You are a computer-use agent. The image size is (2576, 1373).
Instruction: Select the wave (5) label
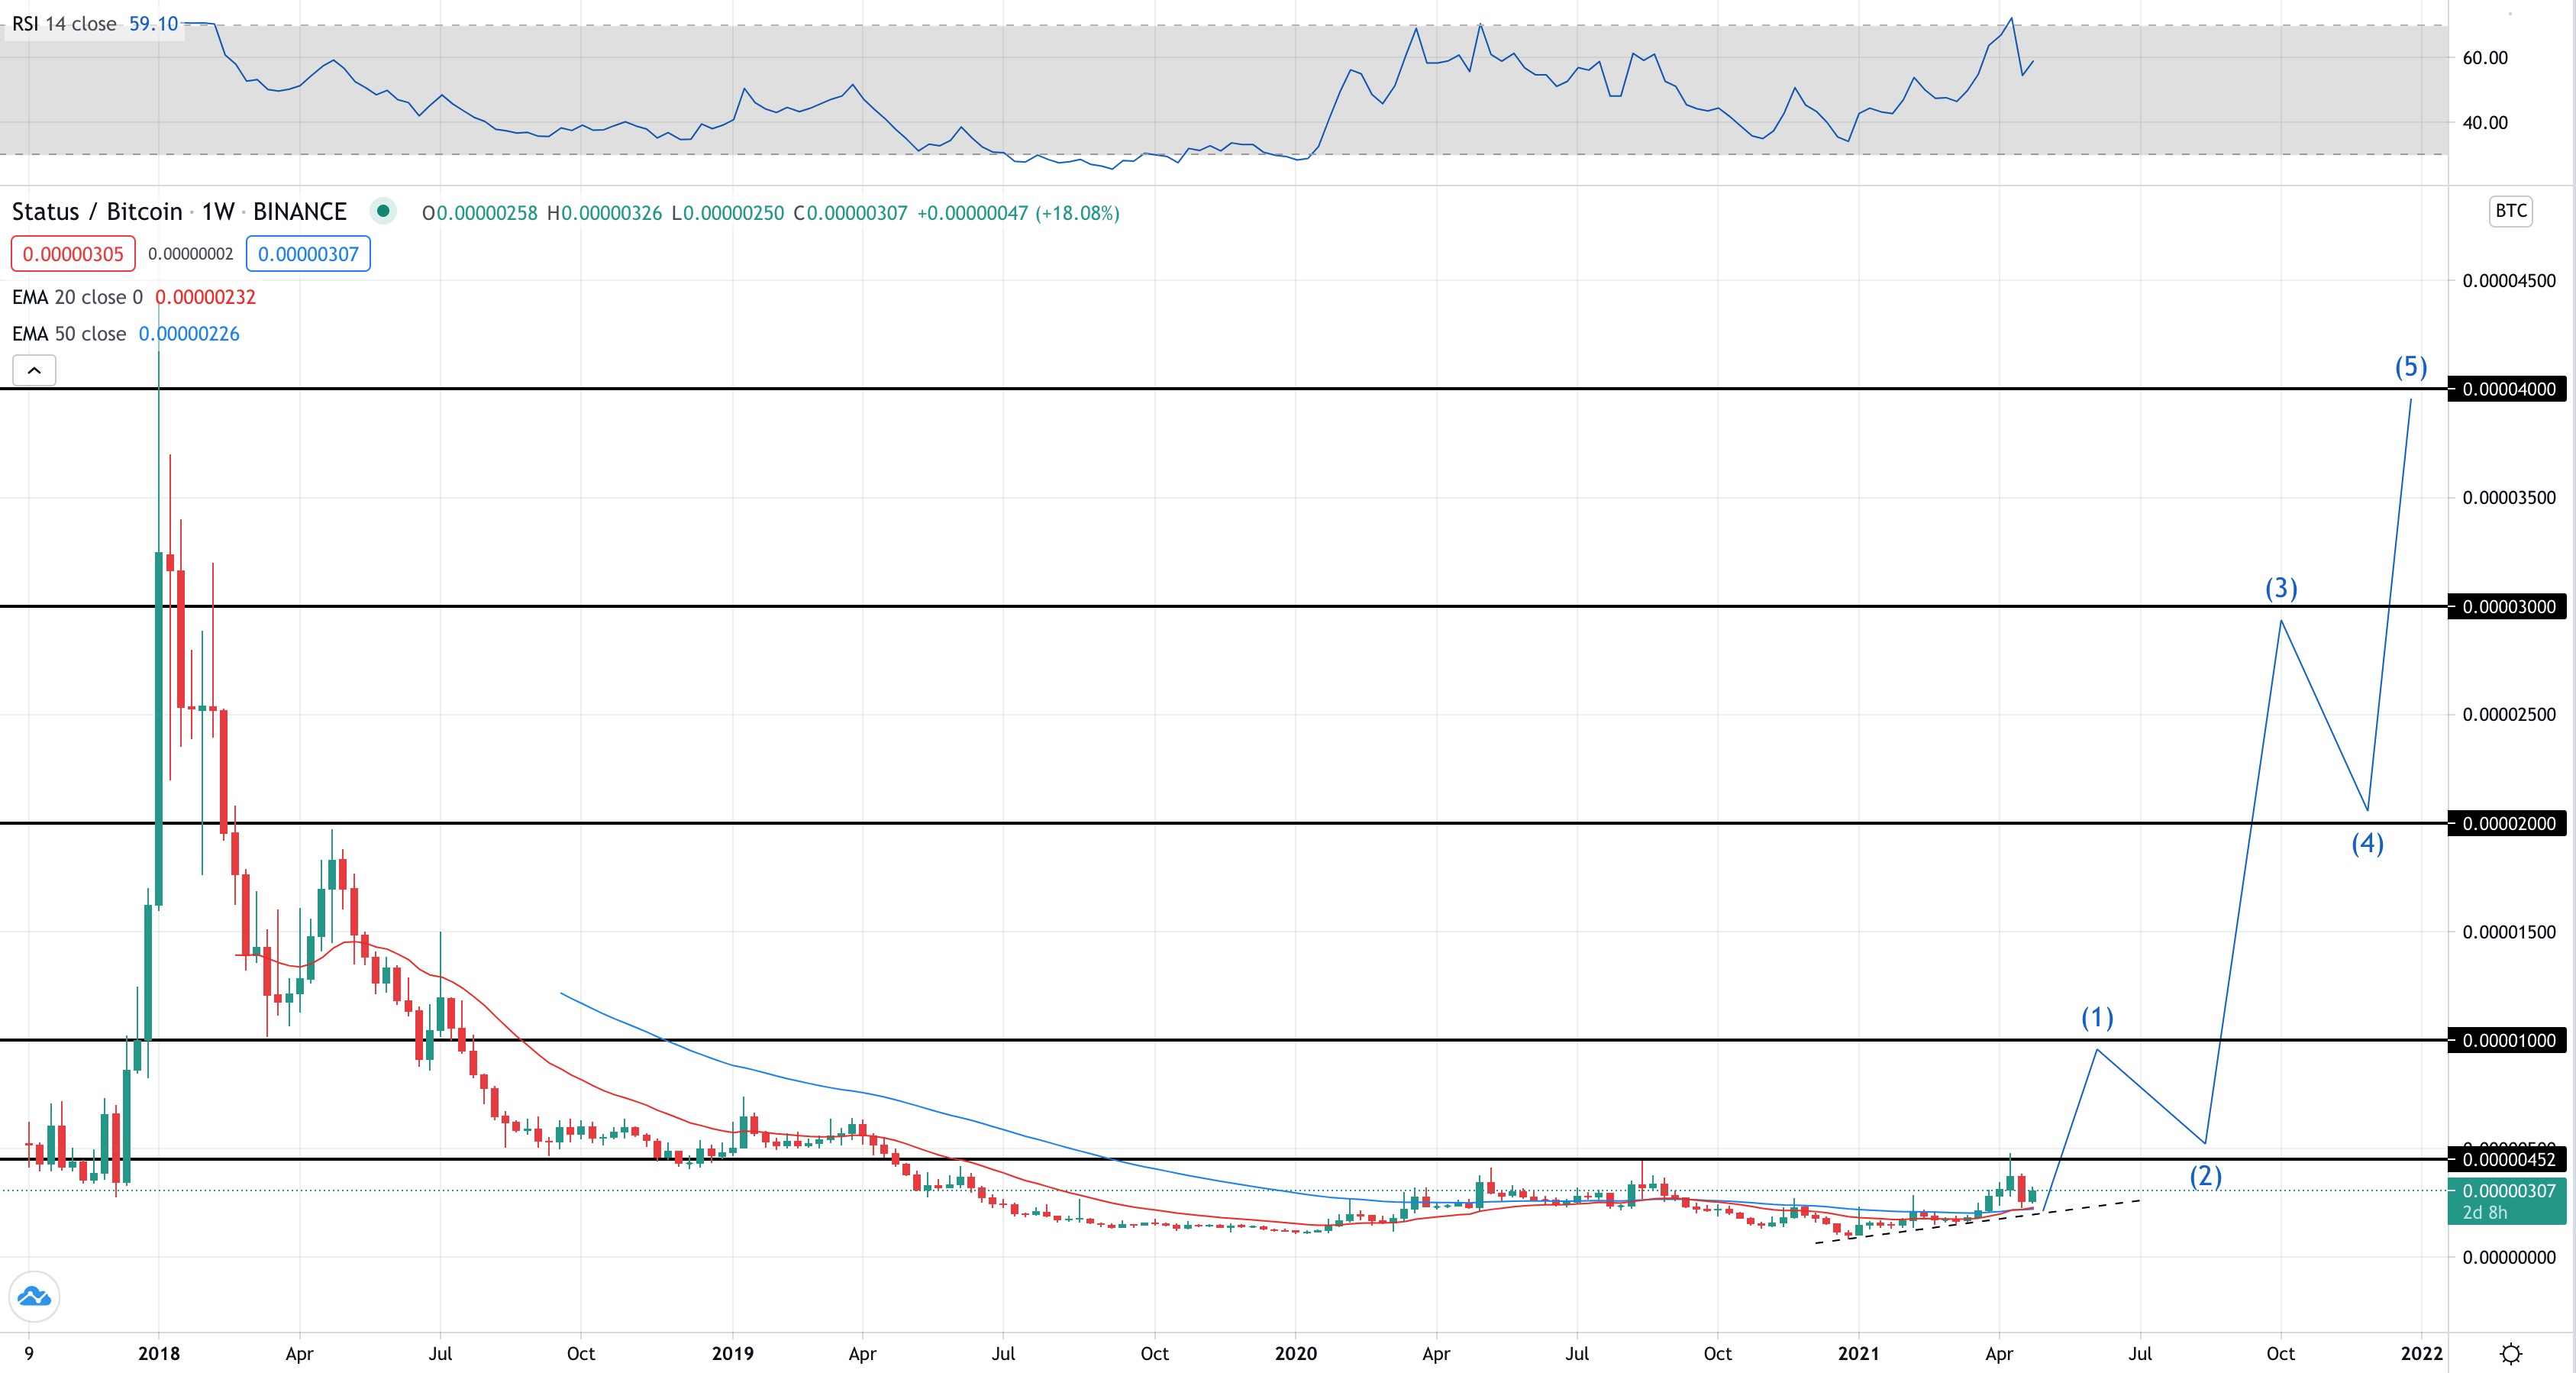[x=2411, y=367]
